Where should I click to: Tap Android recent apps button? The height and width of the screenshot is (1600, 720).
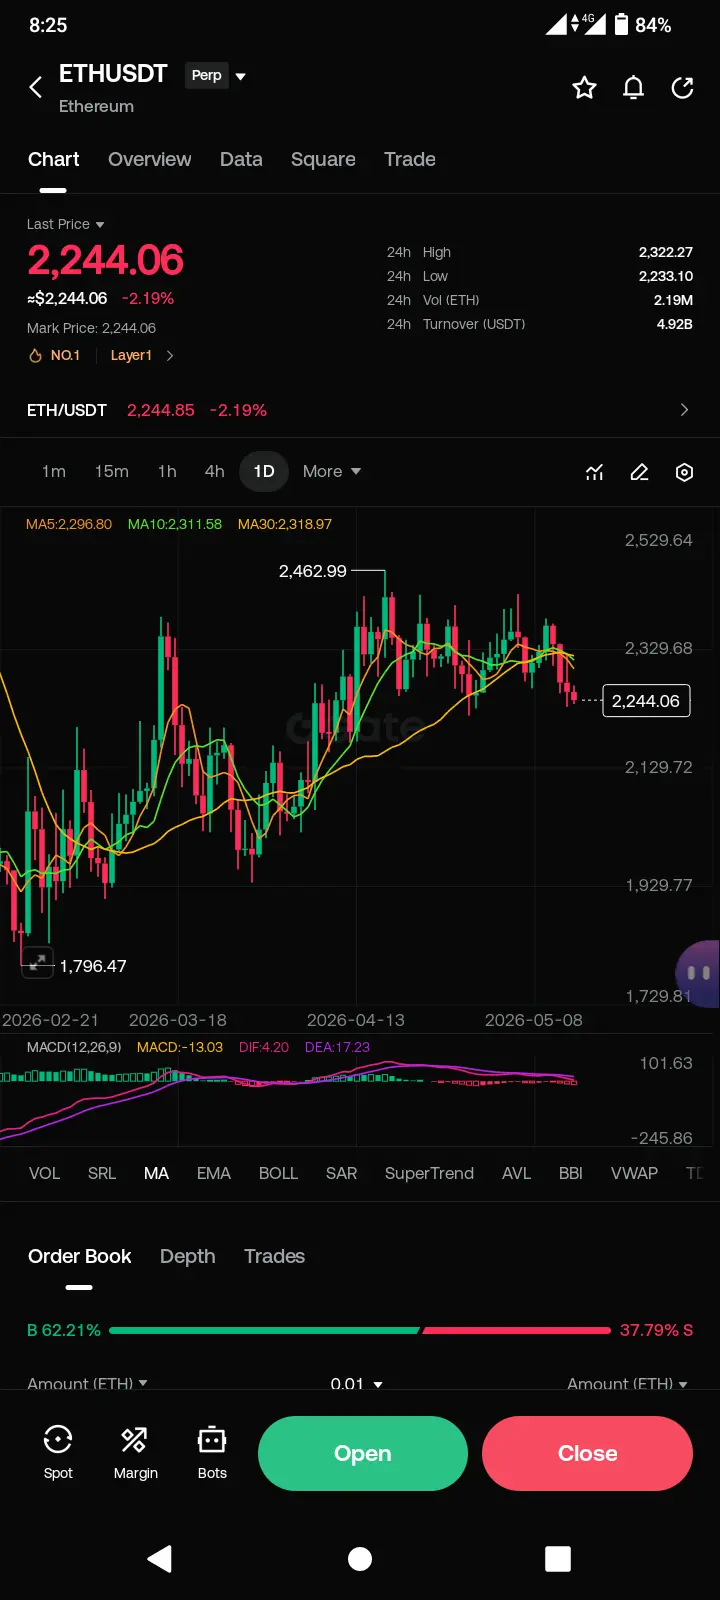pos(558,1558)
